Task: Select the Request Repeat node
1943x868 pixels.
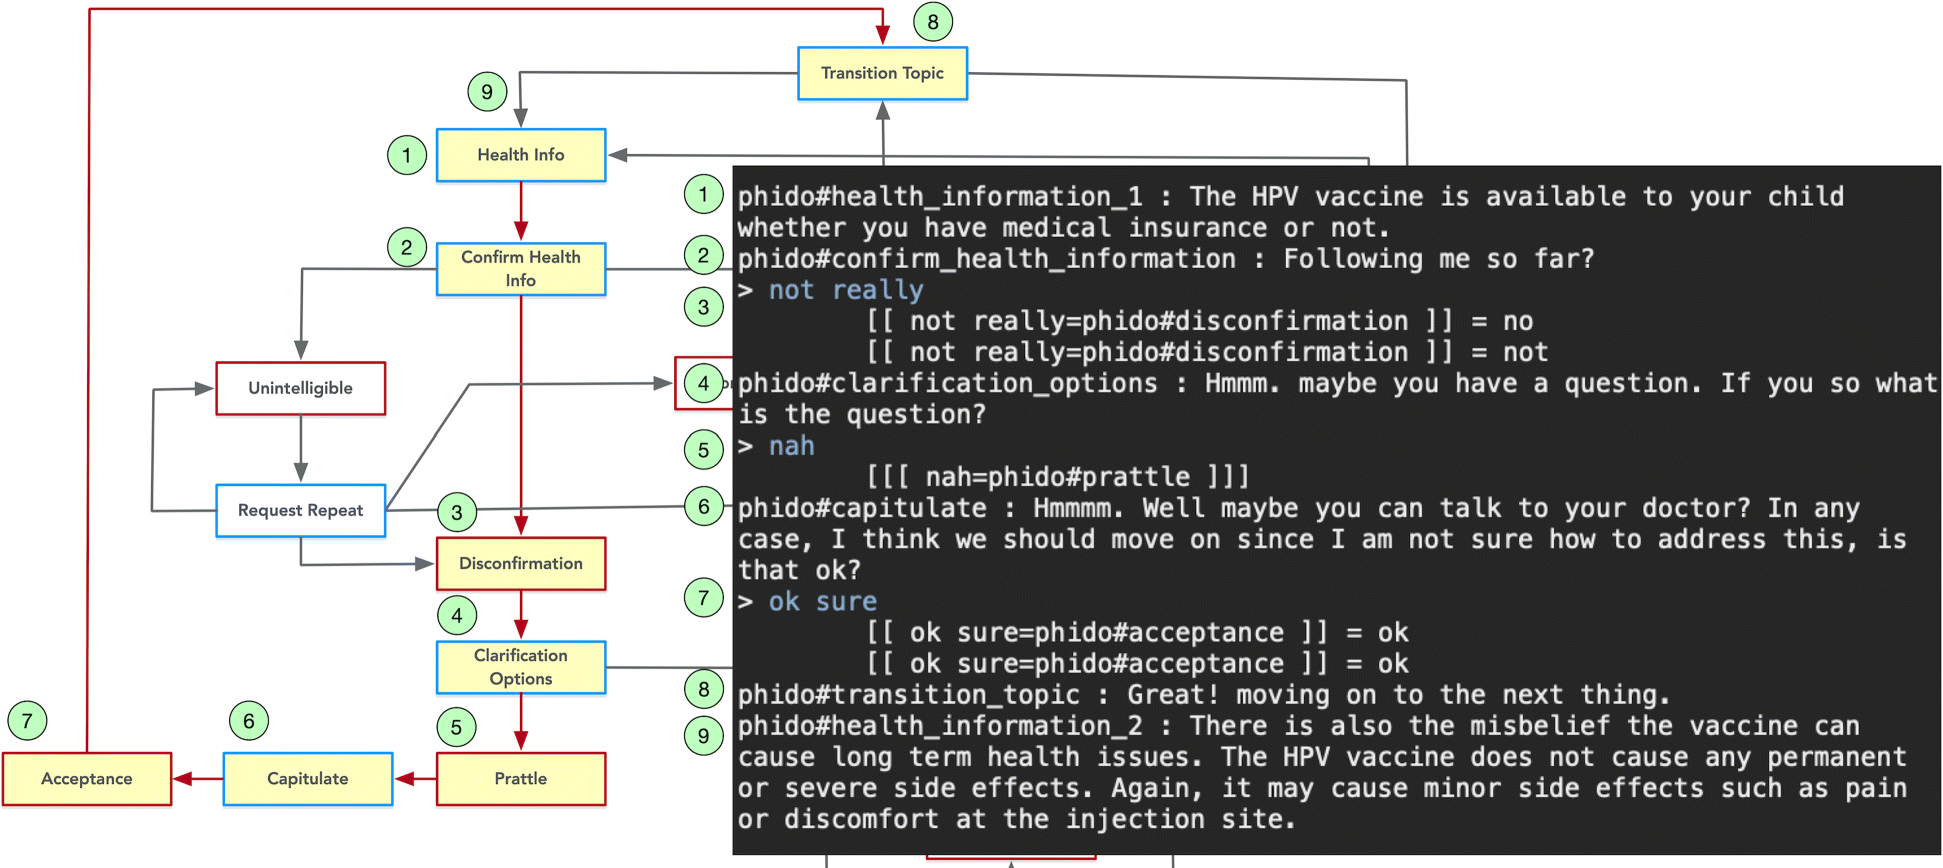Action: (301, 510)
